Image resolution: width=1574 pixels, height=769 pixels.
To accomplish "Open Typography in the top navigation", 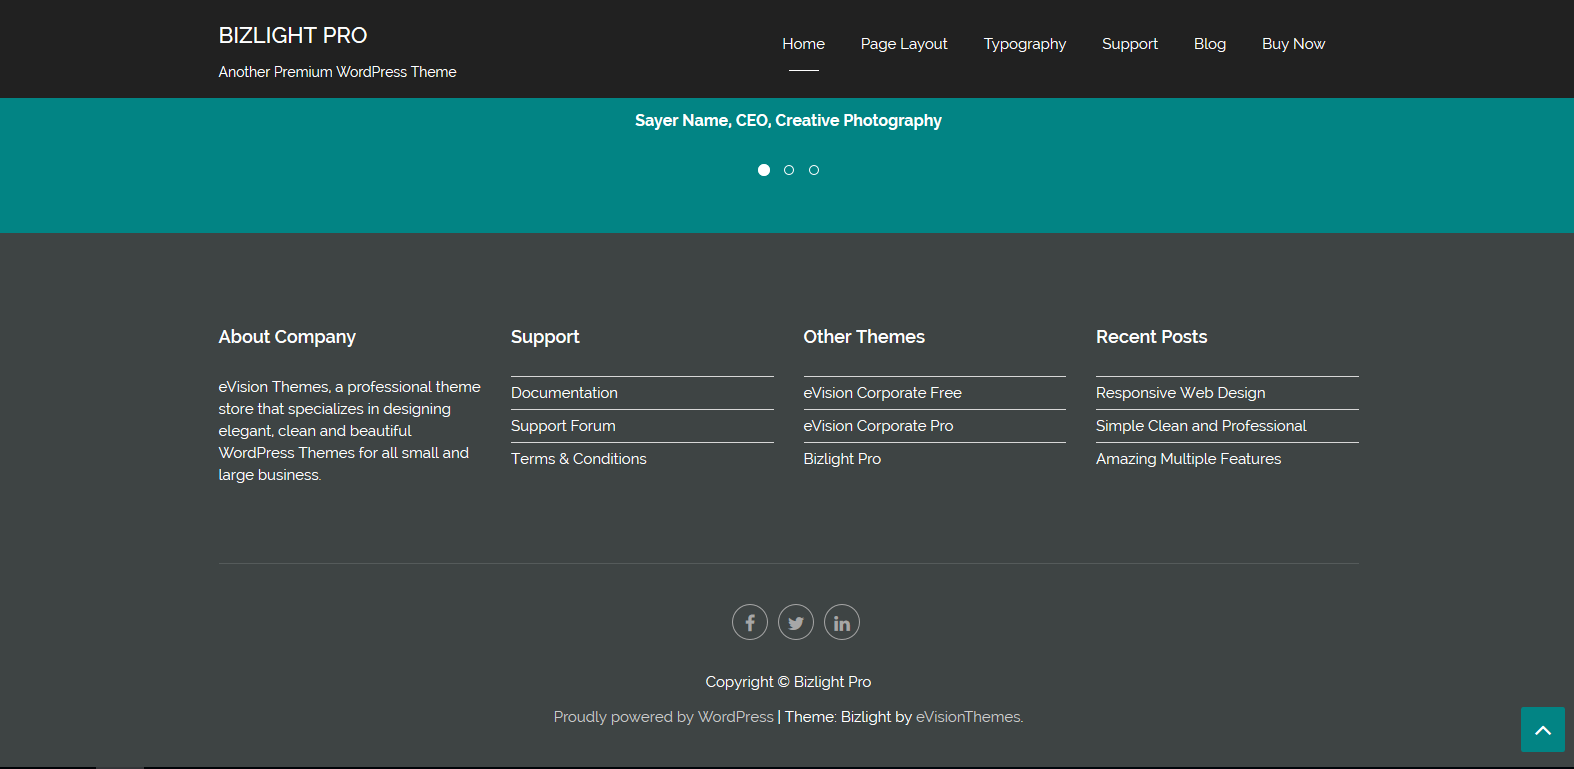I will click(x=1024, y=44).
